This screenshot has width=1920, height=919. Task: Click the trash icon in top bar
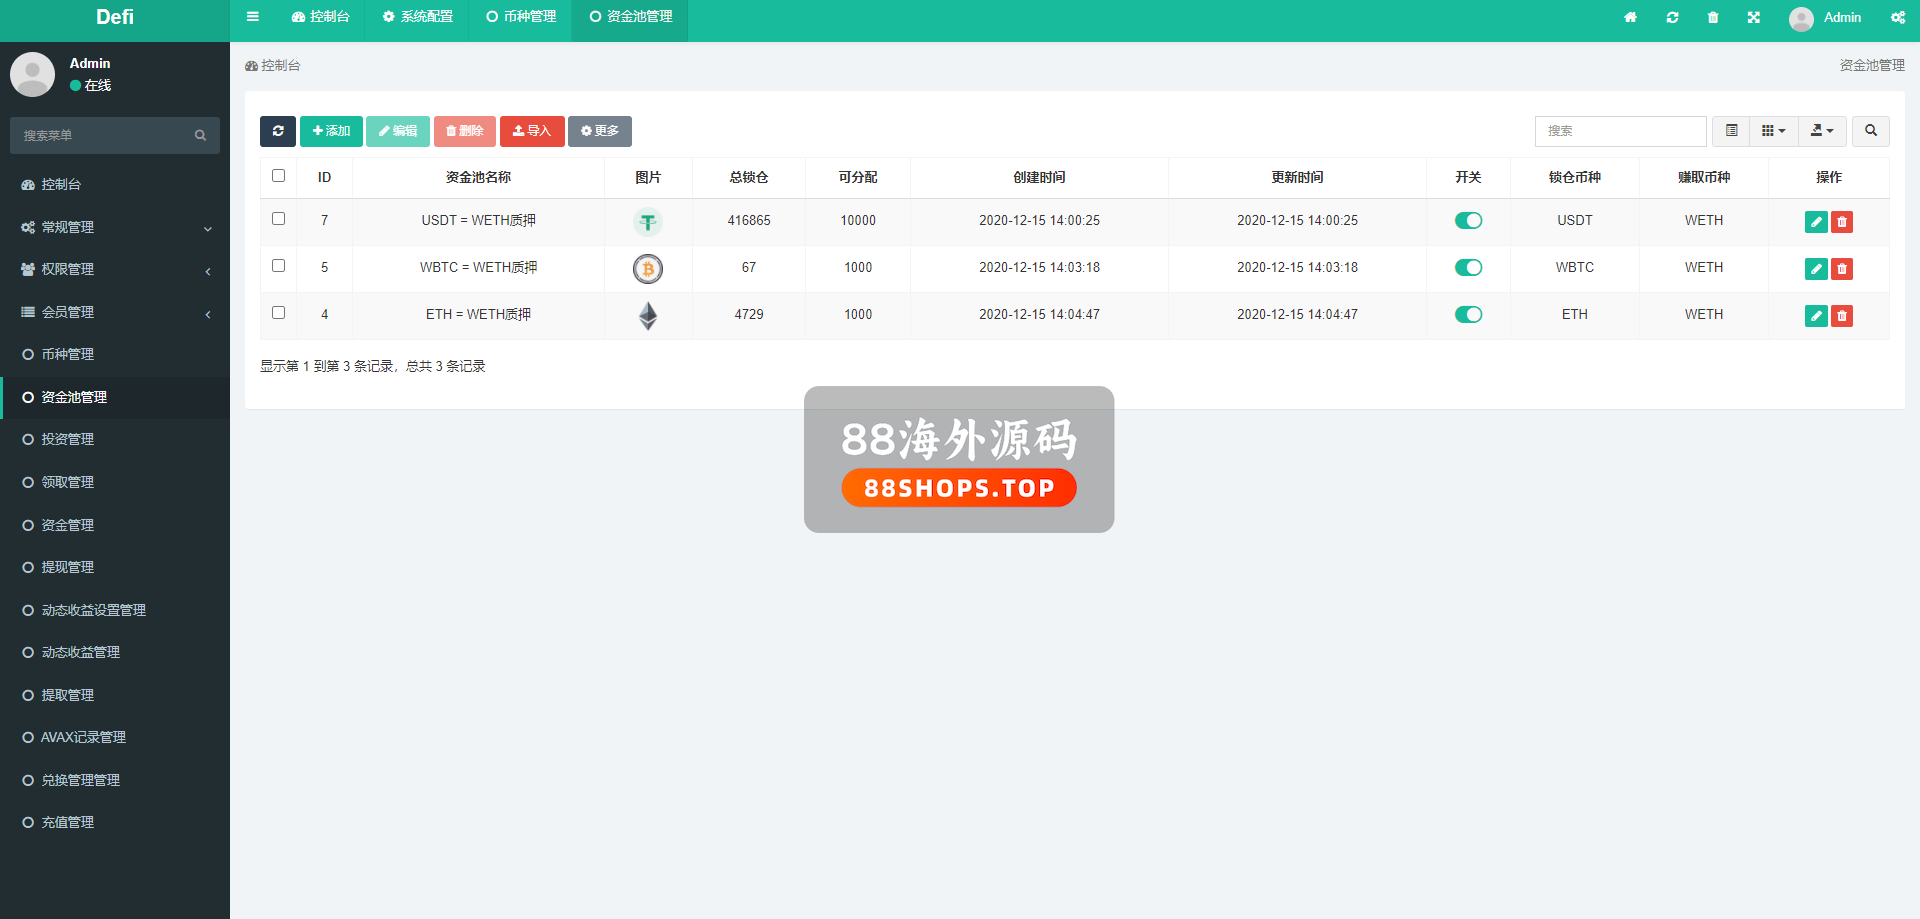(x=1713, y=17)
